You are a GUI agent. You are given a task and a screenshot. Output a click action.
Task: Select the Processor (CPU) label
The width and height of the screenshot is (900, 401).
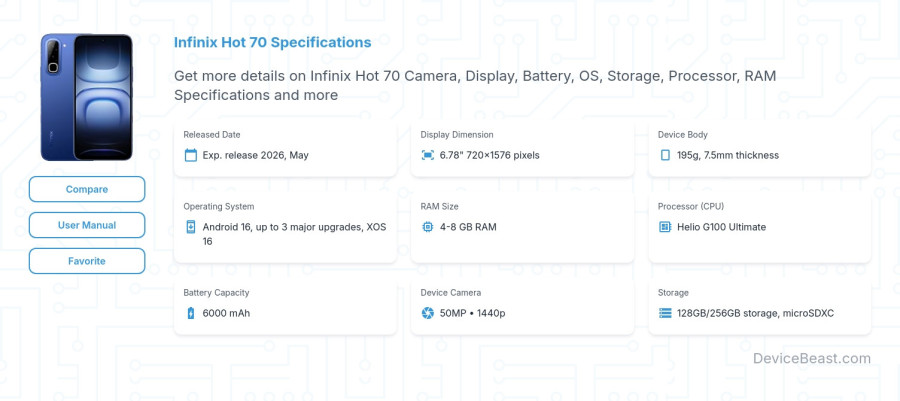(x=691, y=207)
